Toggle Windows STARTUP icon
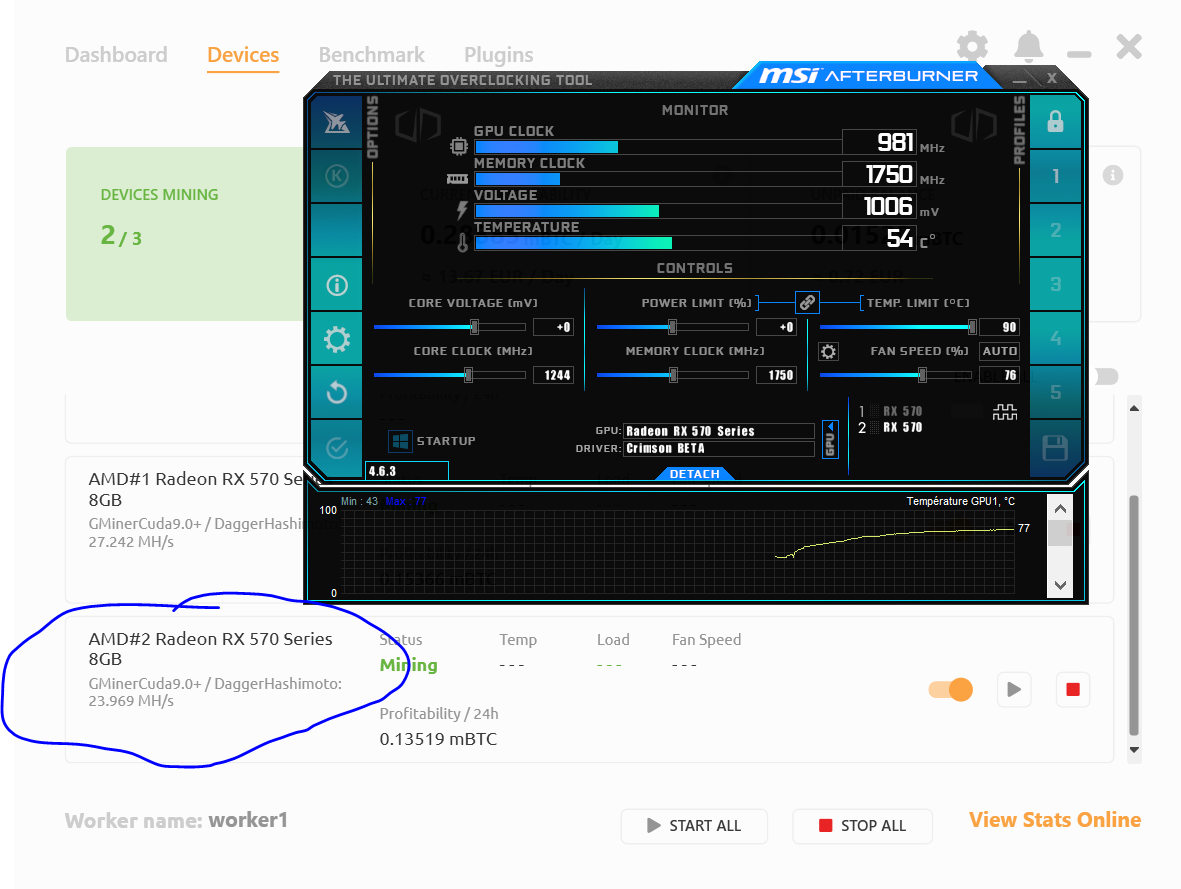This screenshot has width=1181, height=889. (400, 441)
